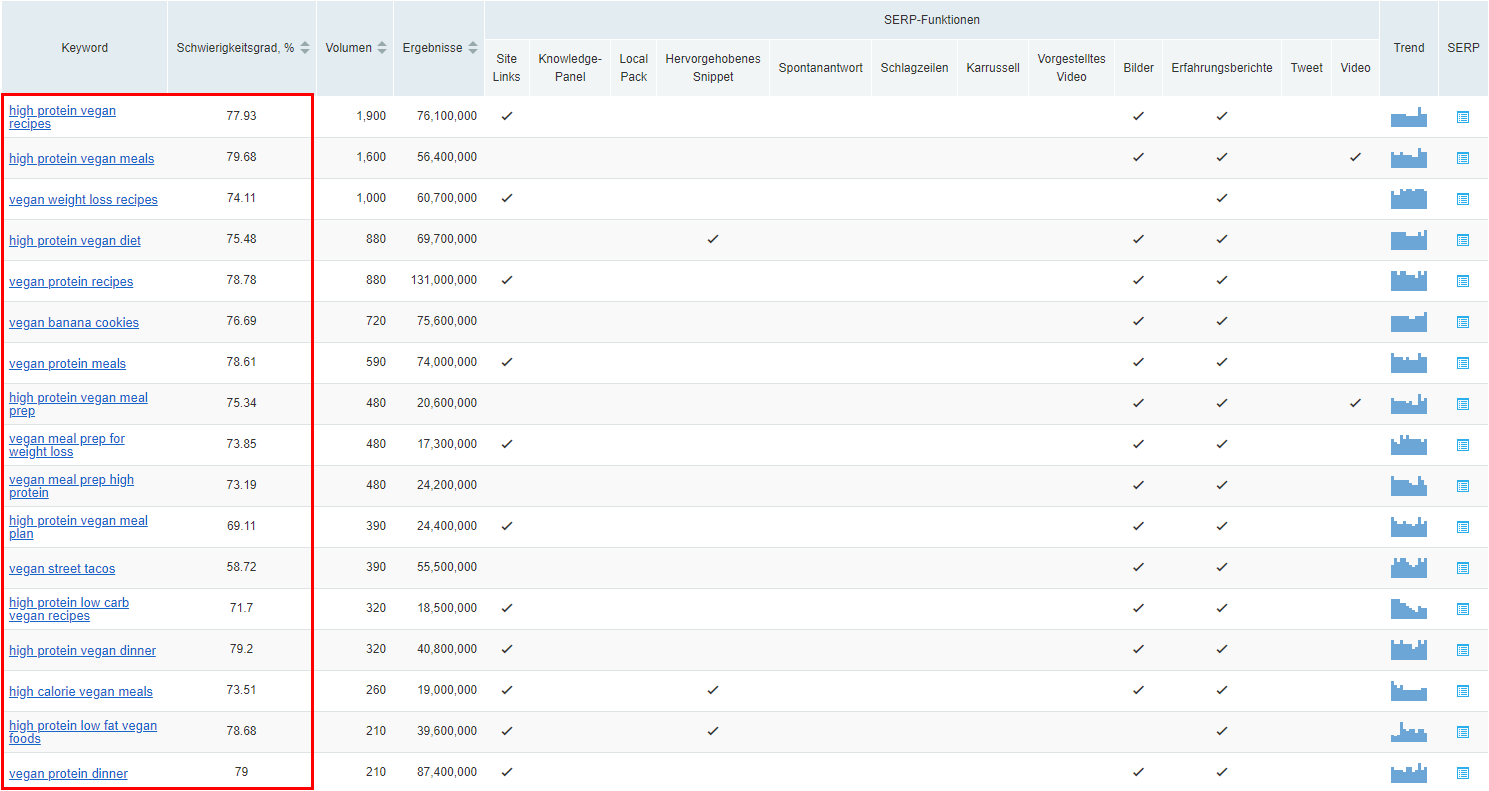Click the Hervorgehobenes Snippet checkmark for "high protein vegan diet"
The height and width of the screenshot is (791, 1489).
712,239
